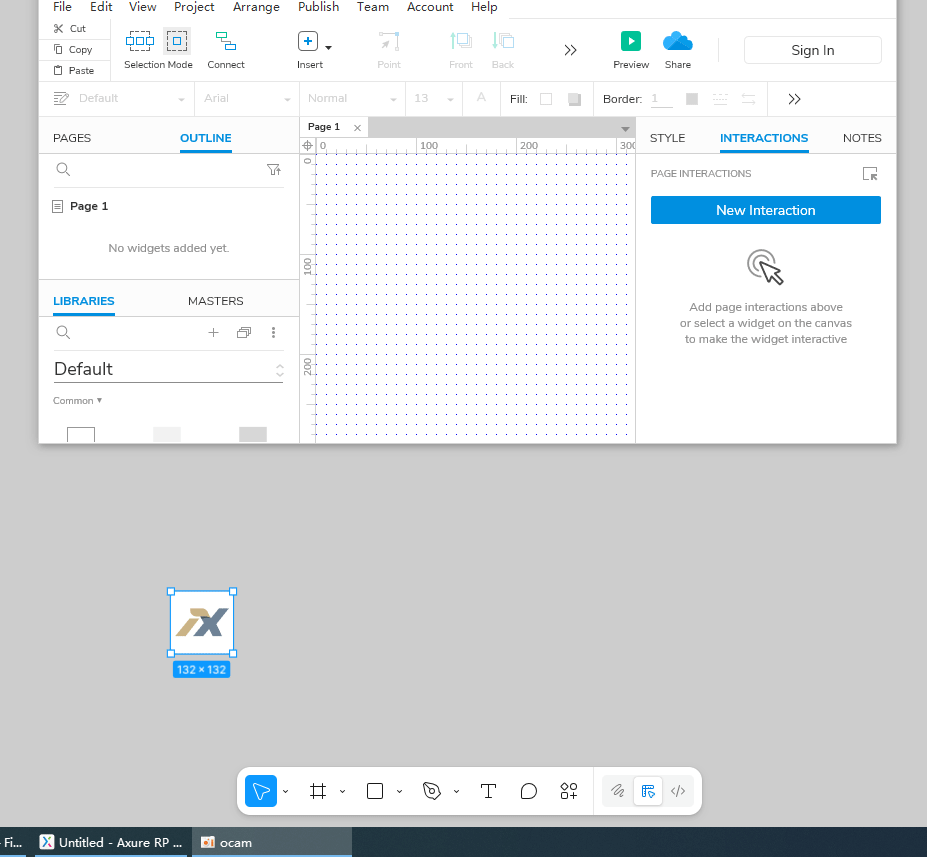Switch to Draw mode toggle
This screenshot has width=927, height=857.
click(x=618, y=791)
